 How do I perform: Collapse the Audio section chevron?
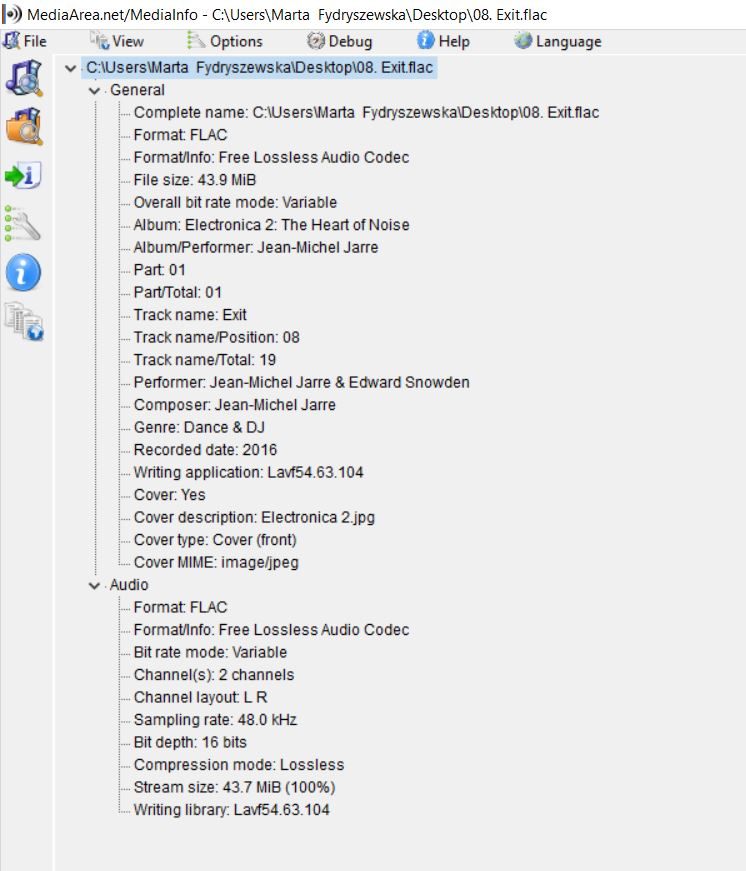(94, 585)
